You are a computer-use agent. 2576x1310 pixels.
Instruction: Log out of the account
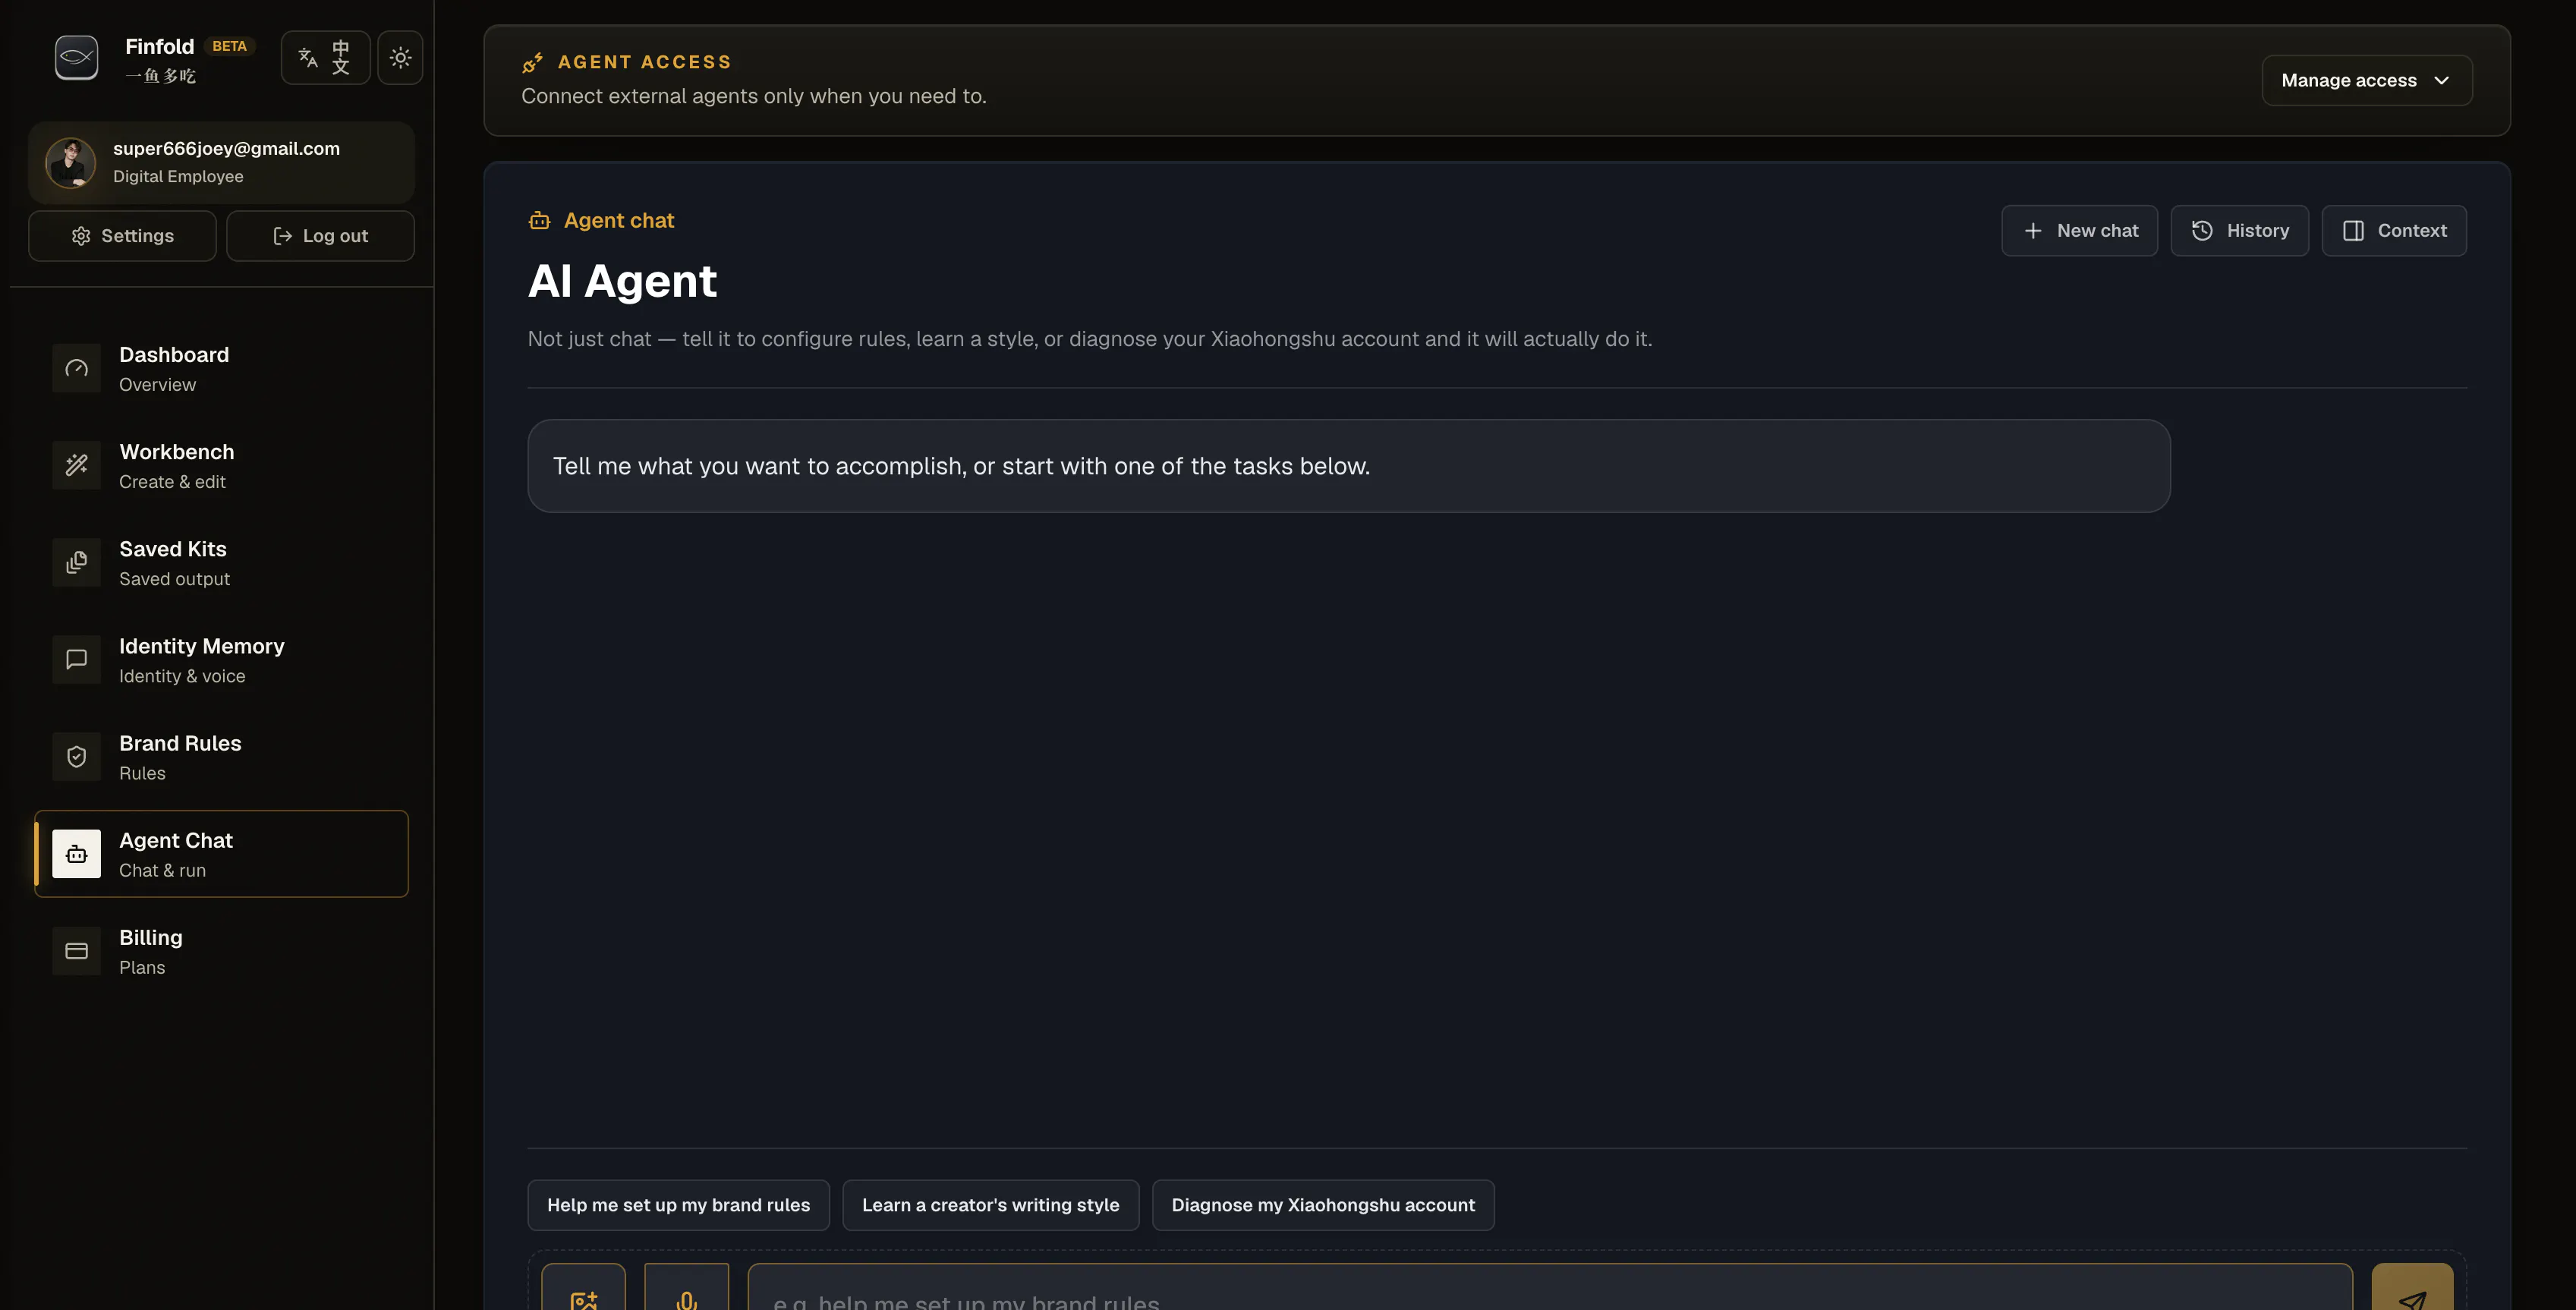point(320,235)
